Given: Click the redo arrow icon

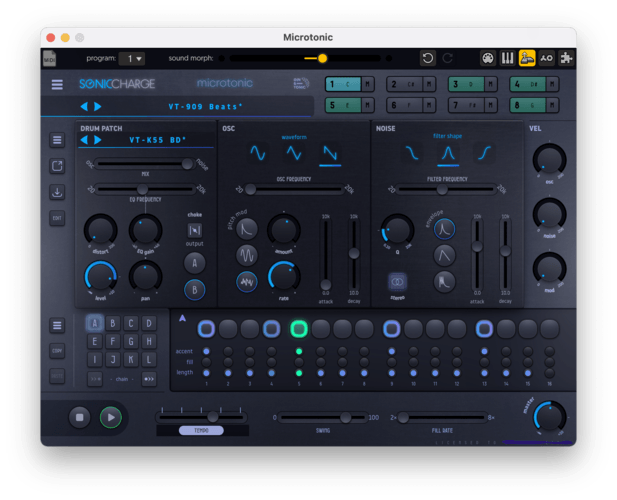Looking at the screenshot, I should 447,58.
